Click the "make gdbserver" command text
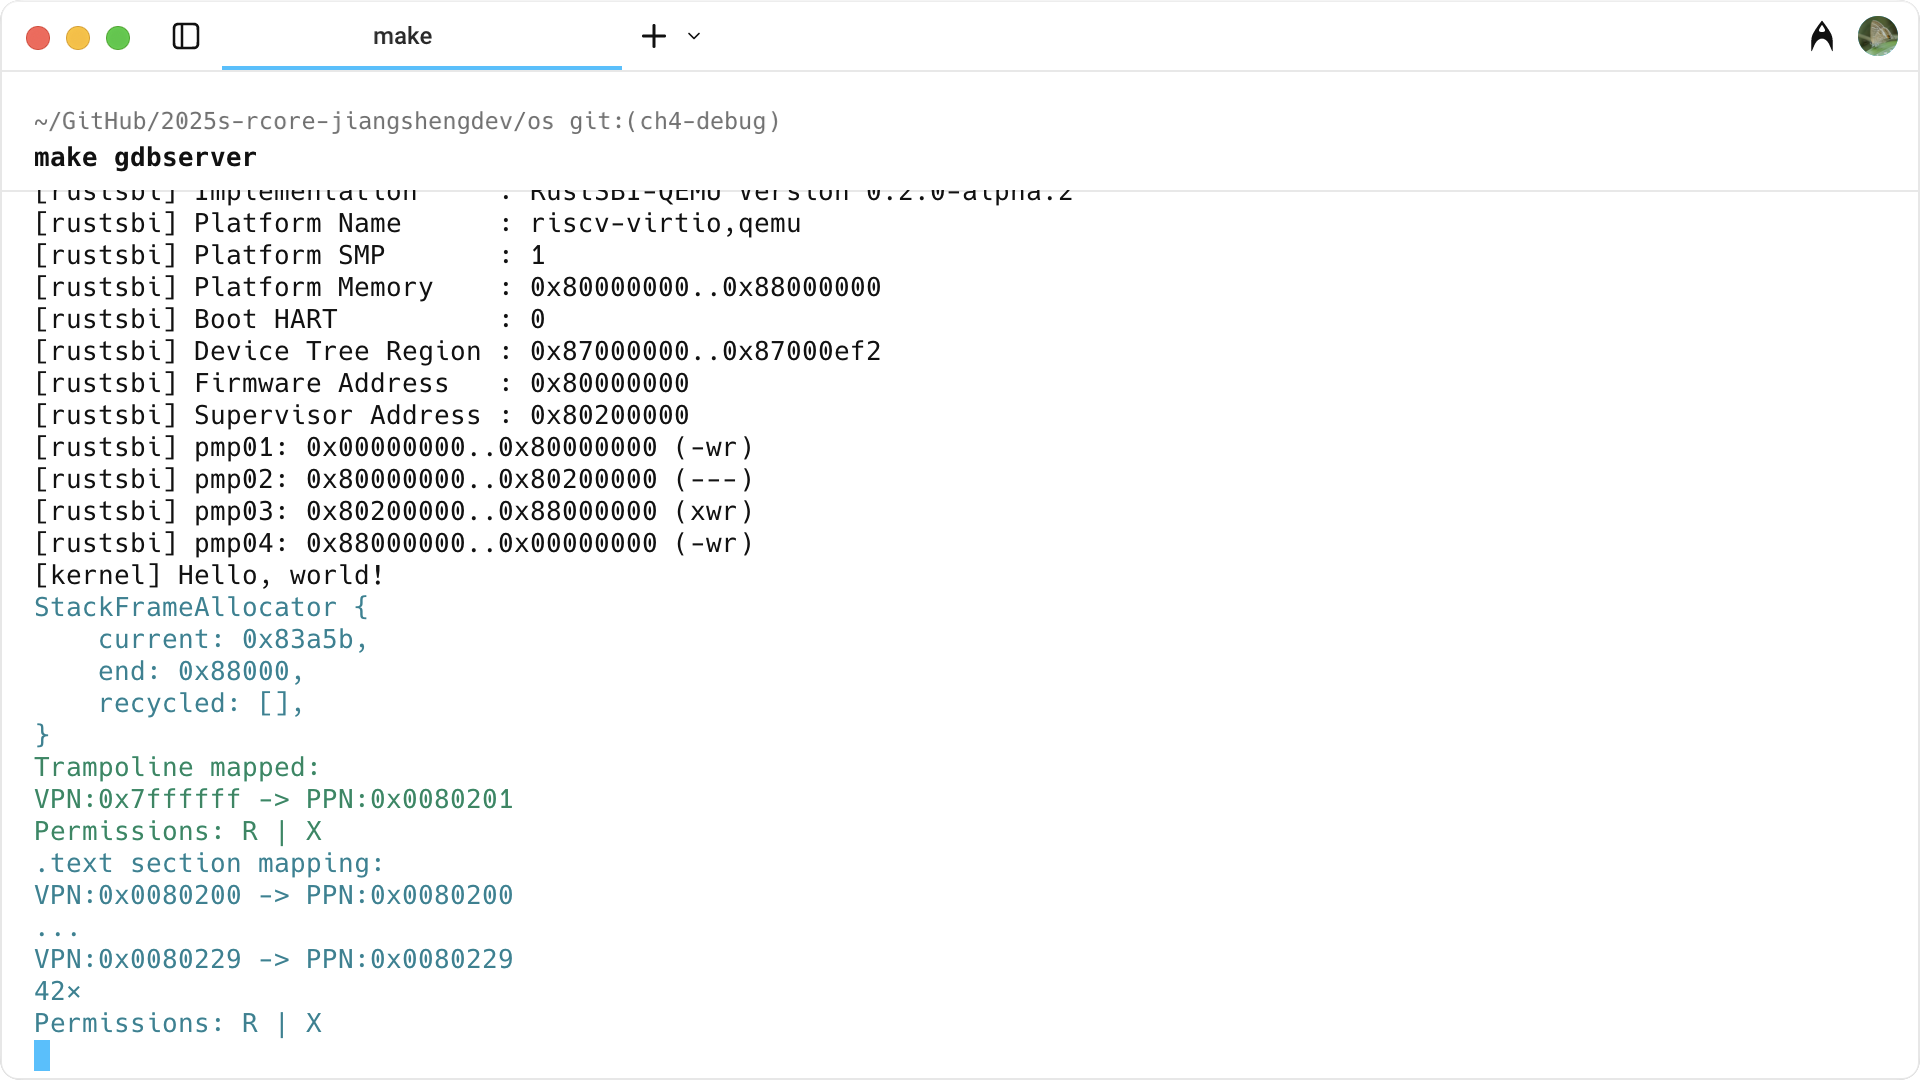The image size is (1920, 1080). [145, 158]
